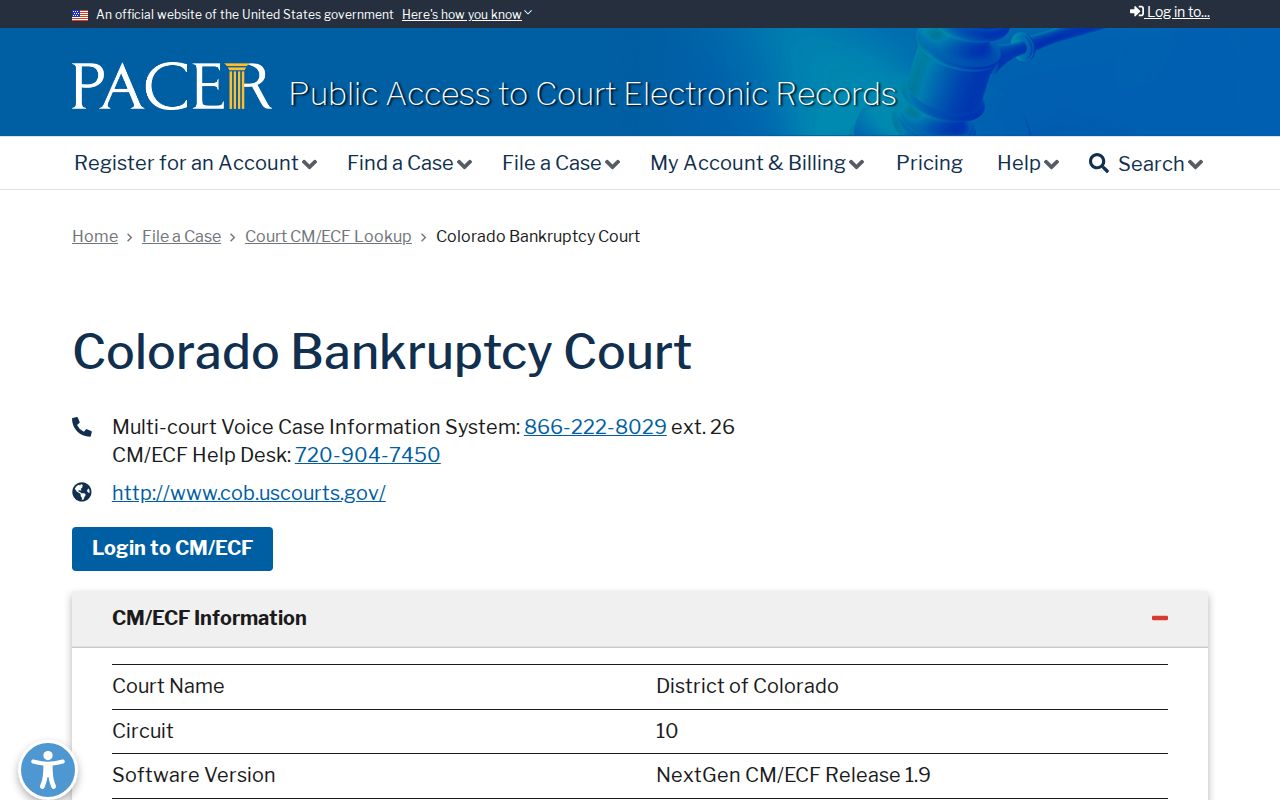Open Find a Case dropdown menu
The width and height of the screenshot is (1280, 800).
pyautogui.click(x=409, y=163)
